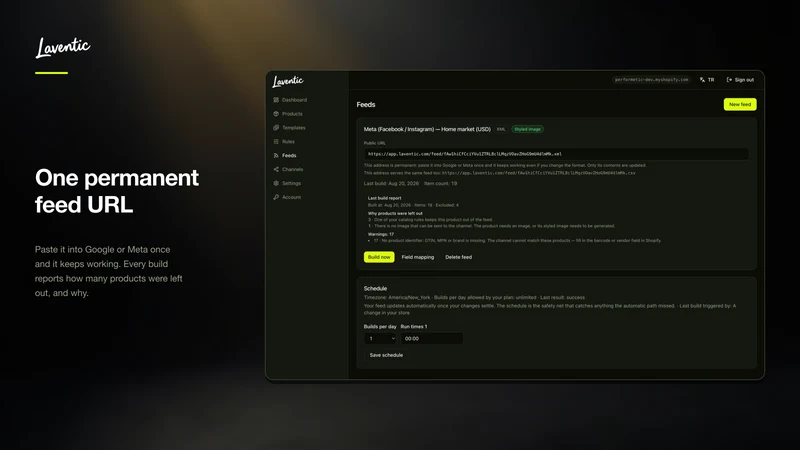Open the Templates menu item
The width and height of the screenshot is (800, 450).
294,128
